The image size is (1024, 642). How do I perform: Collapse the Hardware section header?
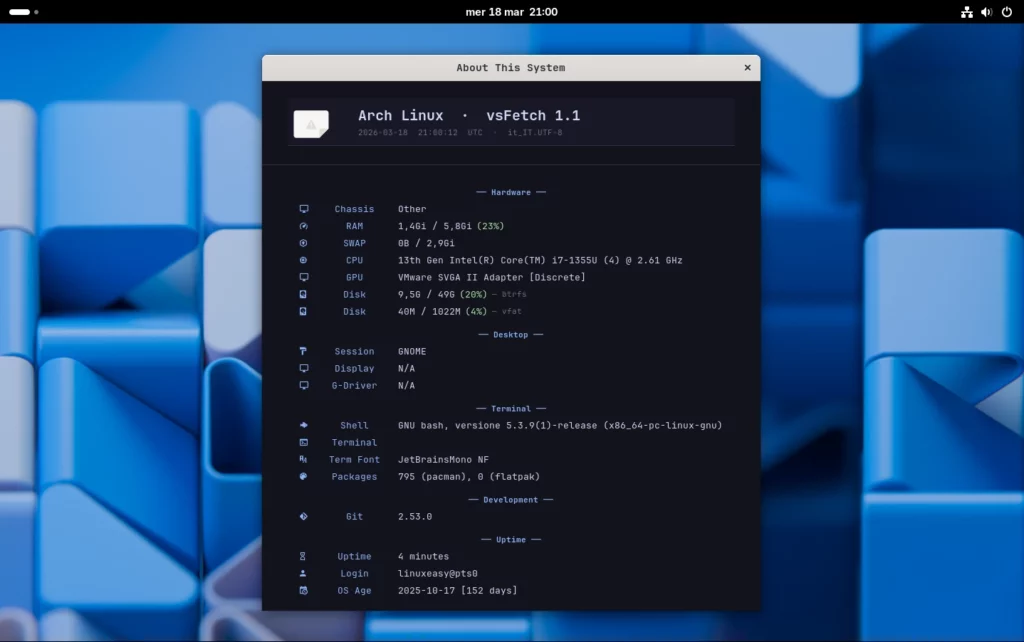point(511,192)
